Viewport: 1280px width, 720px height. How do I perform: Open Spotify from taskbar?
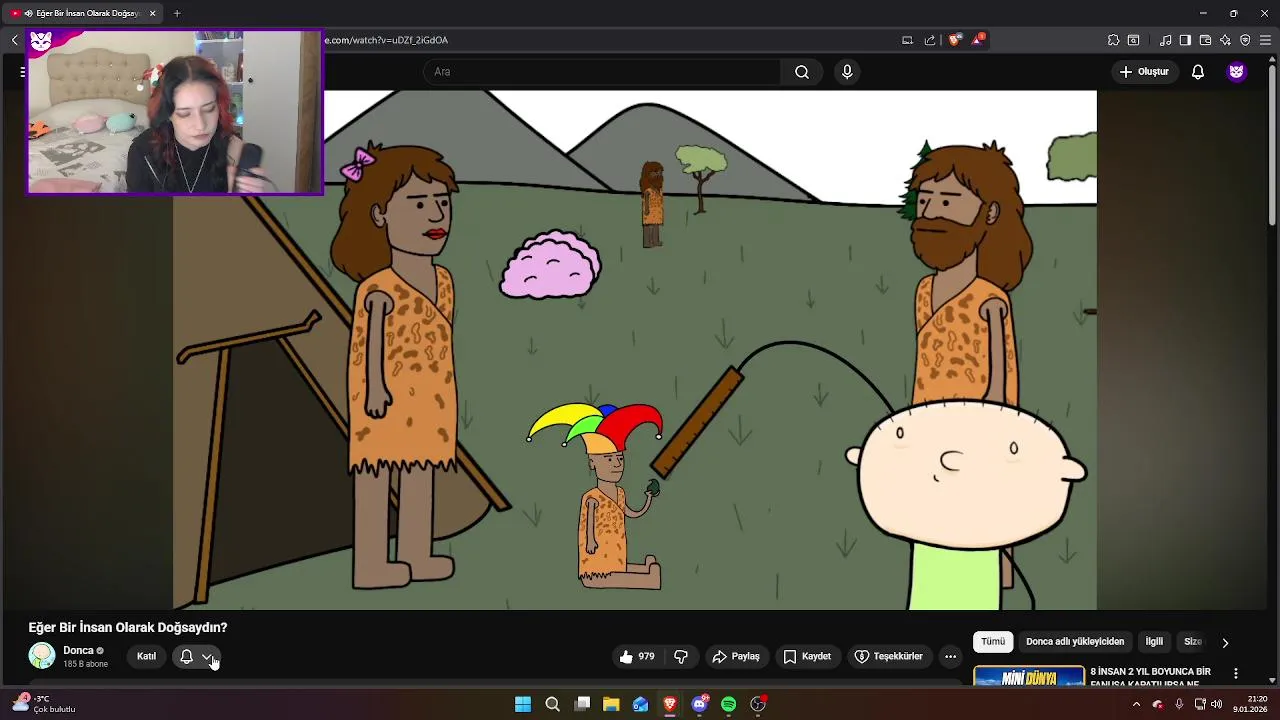pyautogui.click(x=729, y=704)
